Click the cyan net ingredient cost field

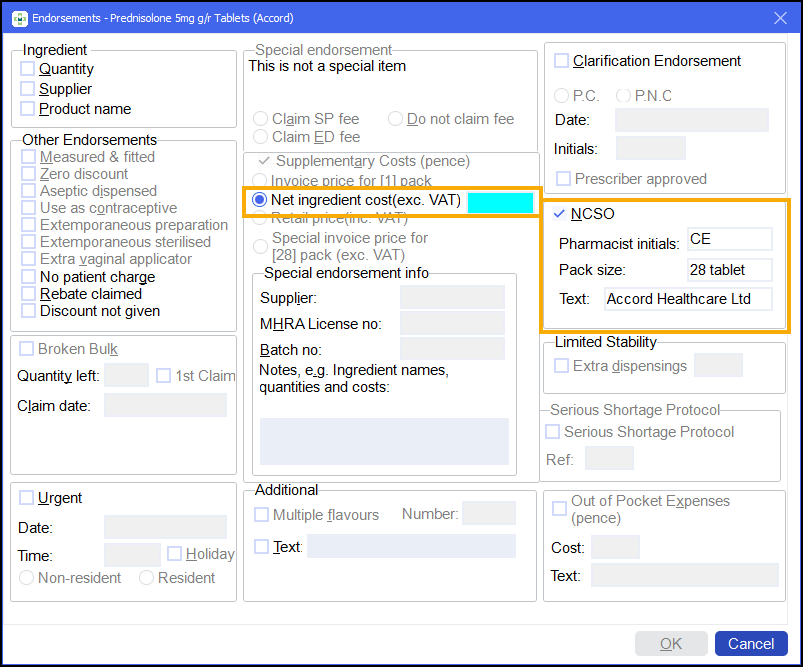pyautogui.click(x=500, y=201)
